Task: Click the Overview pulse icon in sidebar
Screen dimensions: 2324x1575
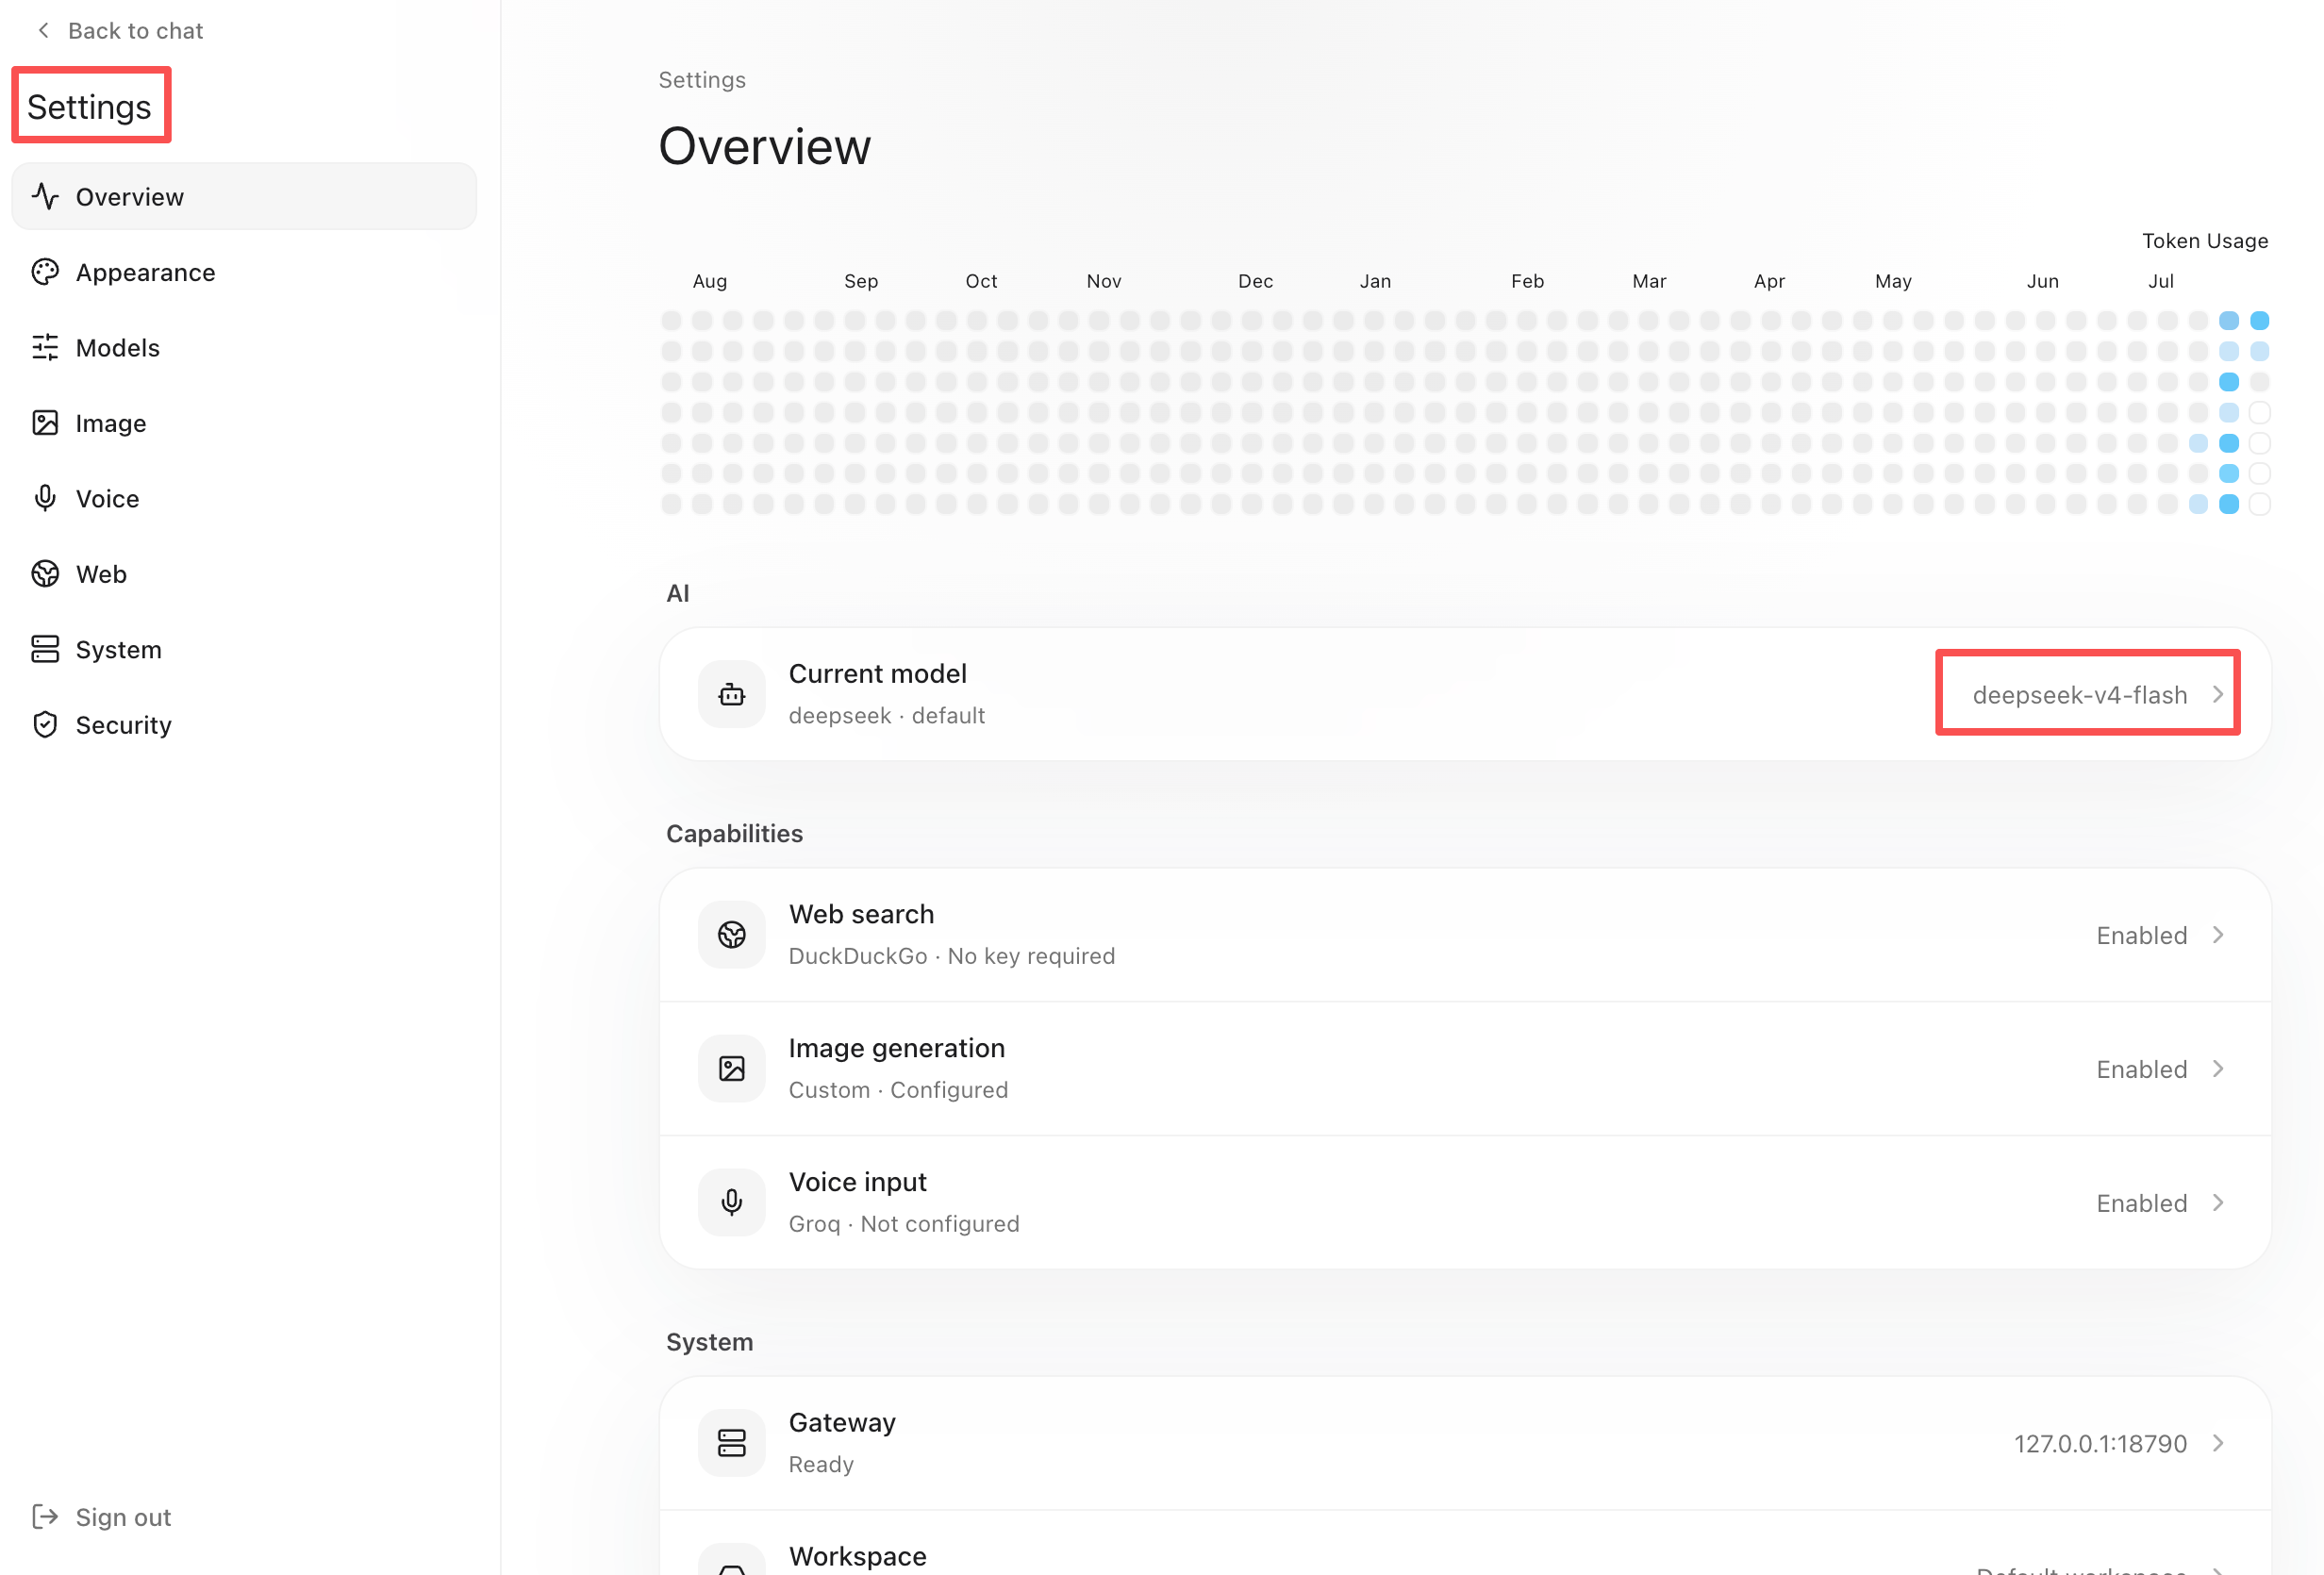Action: point(45,196)
